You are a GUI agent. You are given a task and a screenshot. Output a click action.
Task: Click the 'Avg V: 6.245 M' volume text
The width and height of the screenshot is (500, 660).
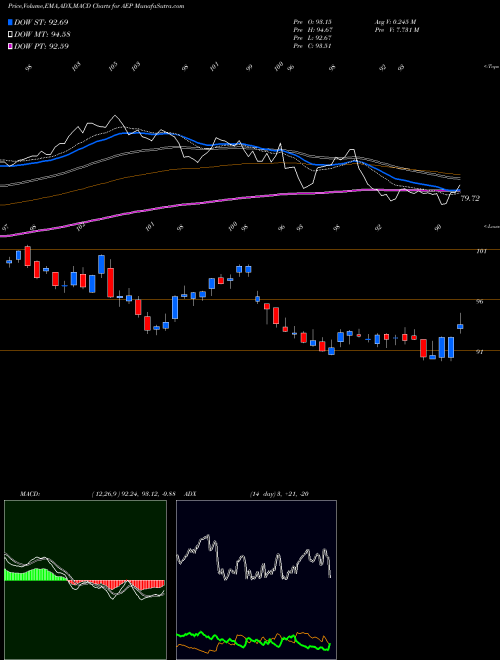pyautogui.click(x=396, y=22)
